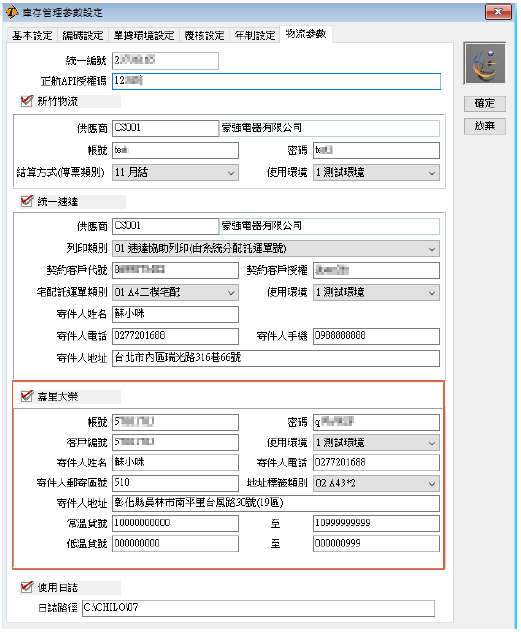
Task: Click 寄件人電話 field in 嘉里大榮 section
Action: point(376,463)
